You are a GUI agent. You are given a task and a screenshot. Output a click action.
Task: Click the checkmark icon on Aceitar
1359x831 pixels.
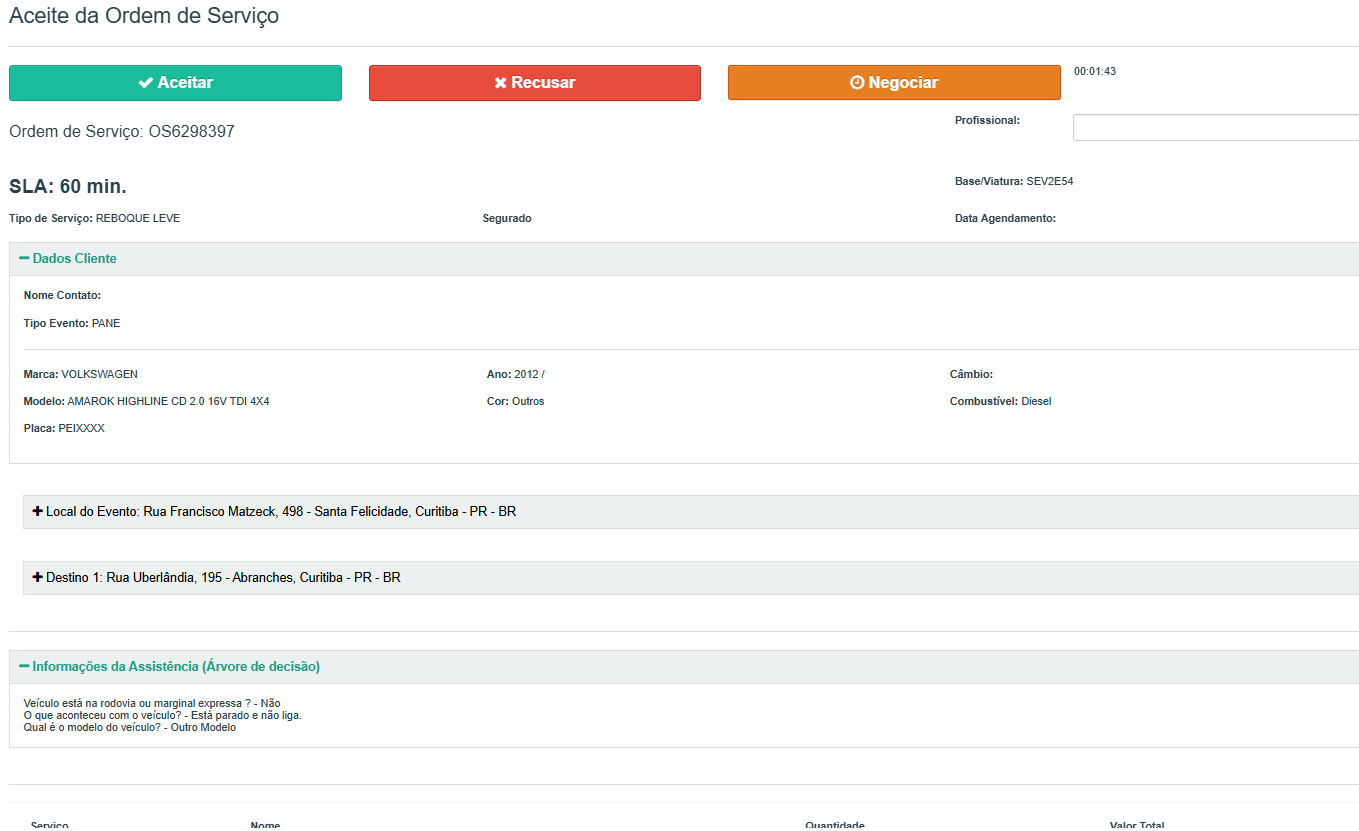[x=145, y=83]
